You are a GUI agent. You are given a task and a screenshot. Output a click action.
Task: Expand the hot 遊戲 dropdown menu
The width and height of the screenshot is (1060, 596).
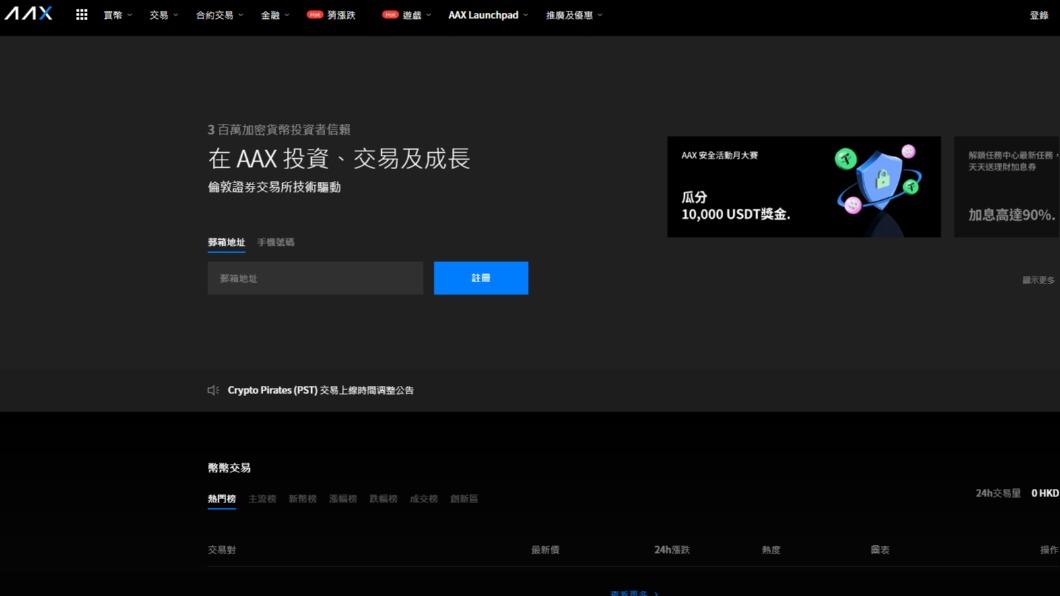406,15
